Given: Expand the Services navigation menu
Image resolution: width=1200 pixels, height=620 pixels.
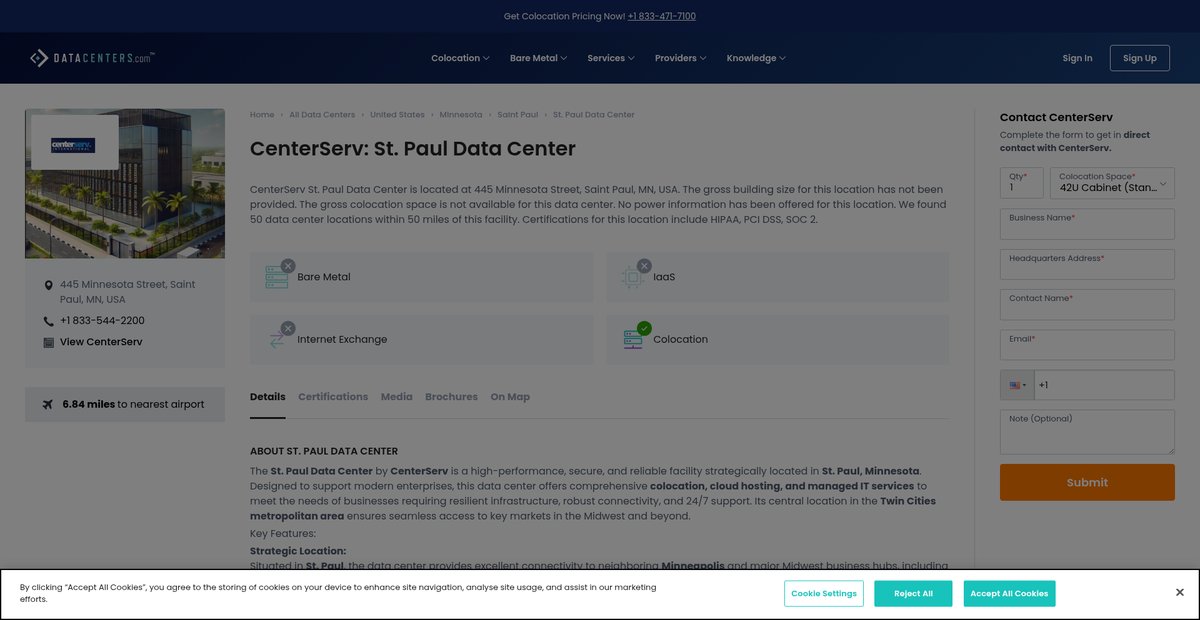Looking at the screenshot, I should [611, 58].
